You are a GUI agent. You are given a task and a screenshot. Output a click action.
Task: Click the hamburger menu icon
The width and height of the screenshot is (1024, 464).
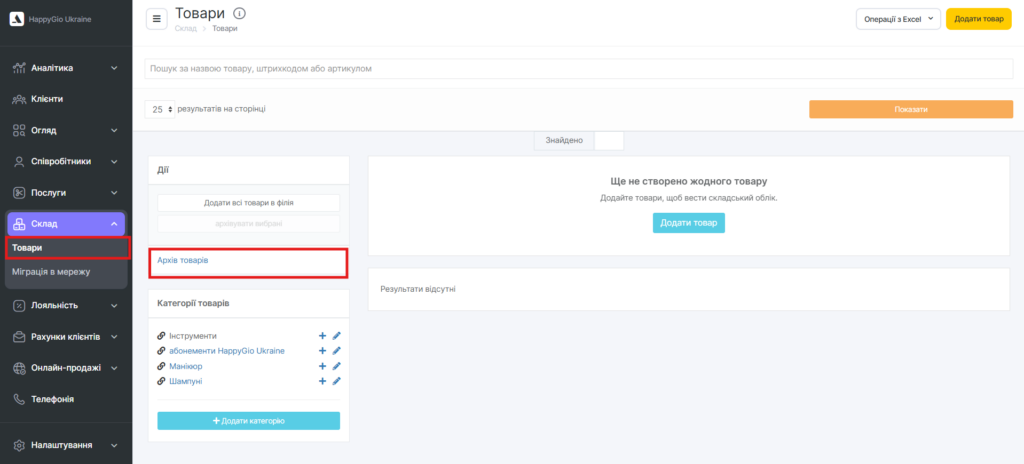point(157,19)
